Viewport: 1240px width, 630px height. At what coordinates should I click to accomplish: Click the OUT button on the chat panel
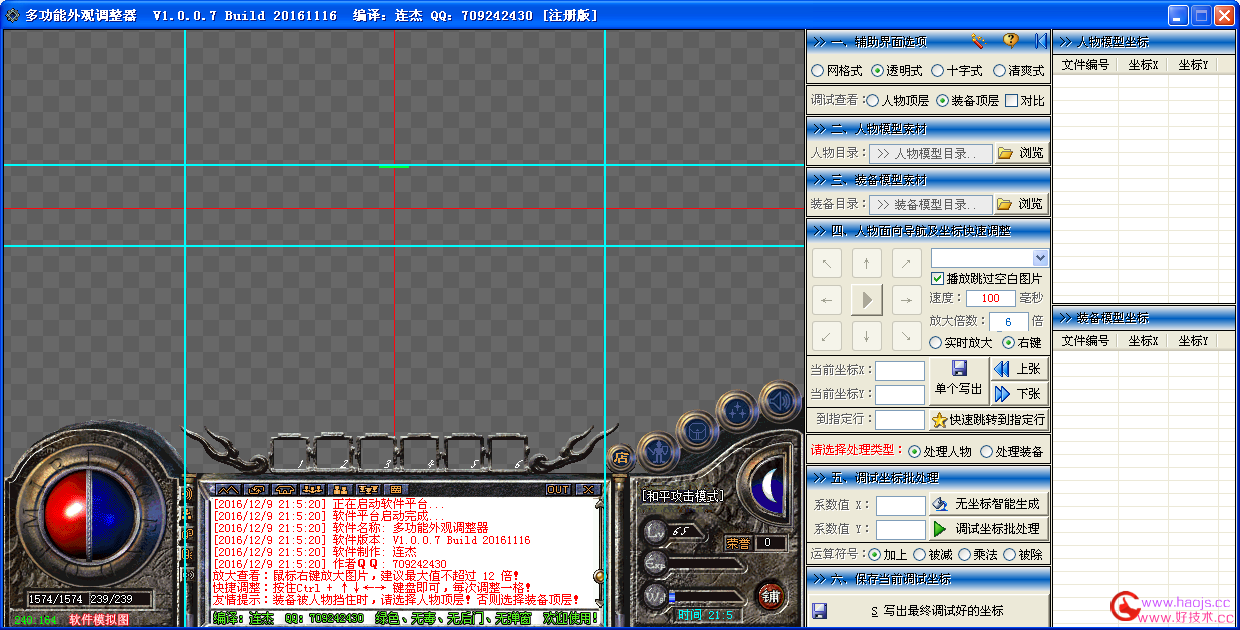(558, 489)
